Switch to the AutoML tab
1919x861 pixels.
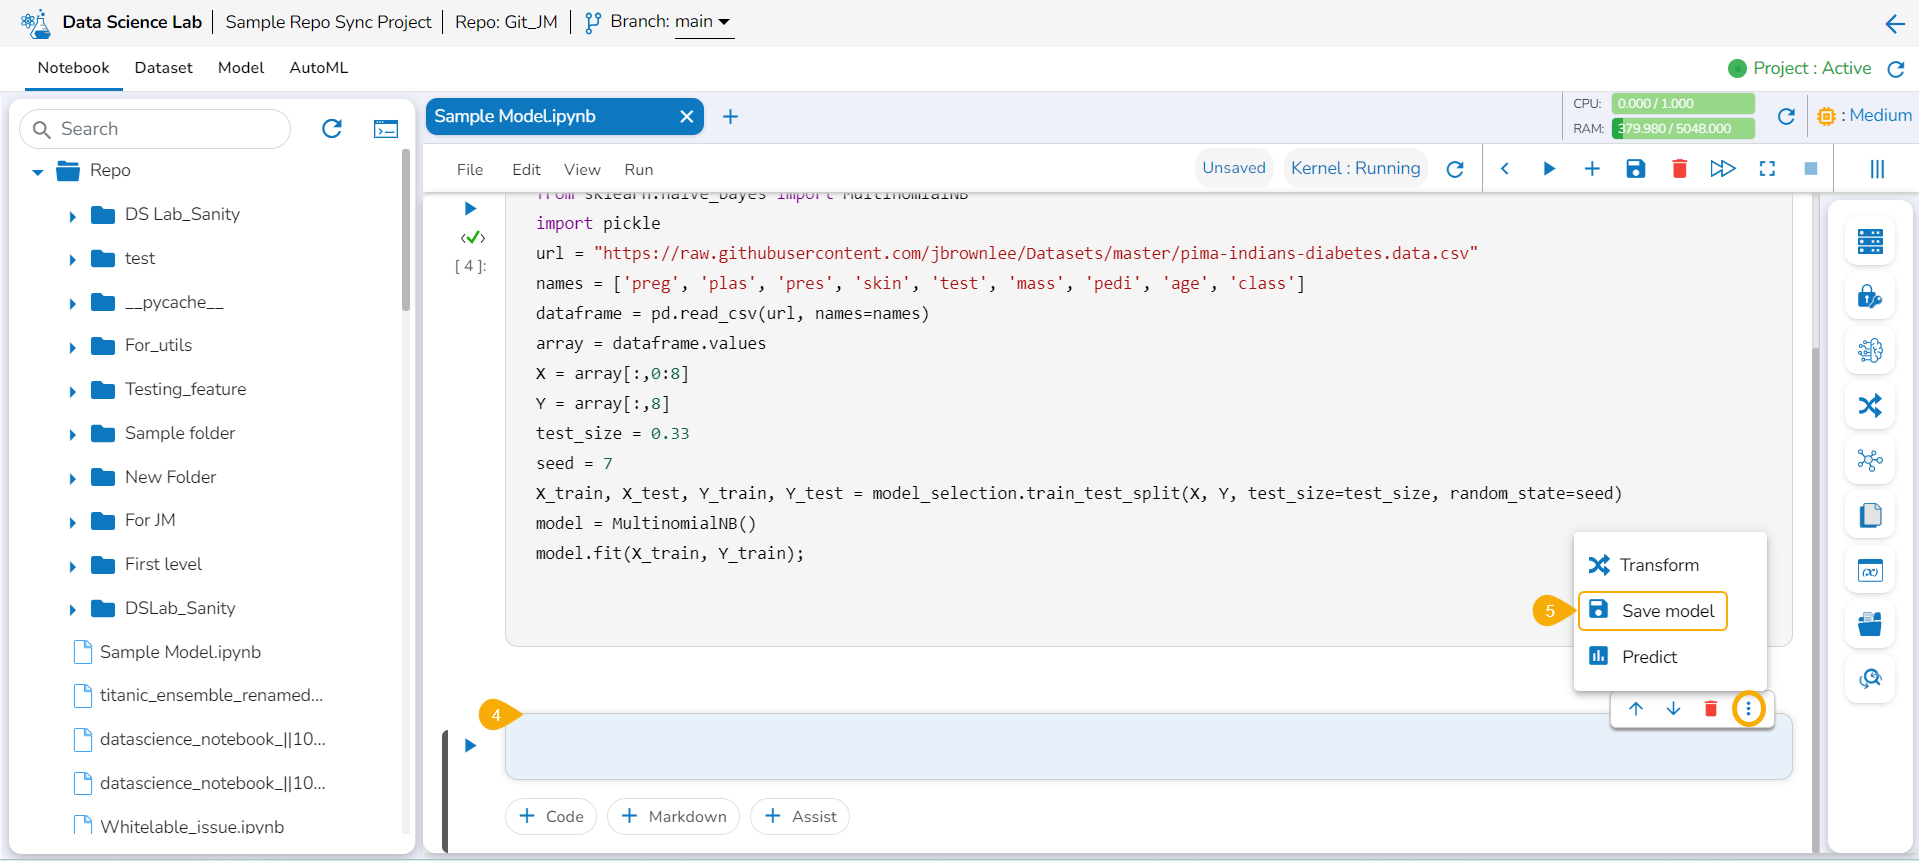tap(318, 68)
